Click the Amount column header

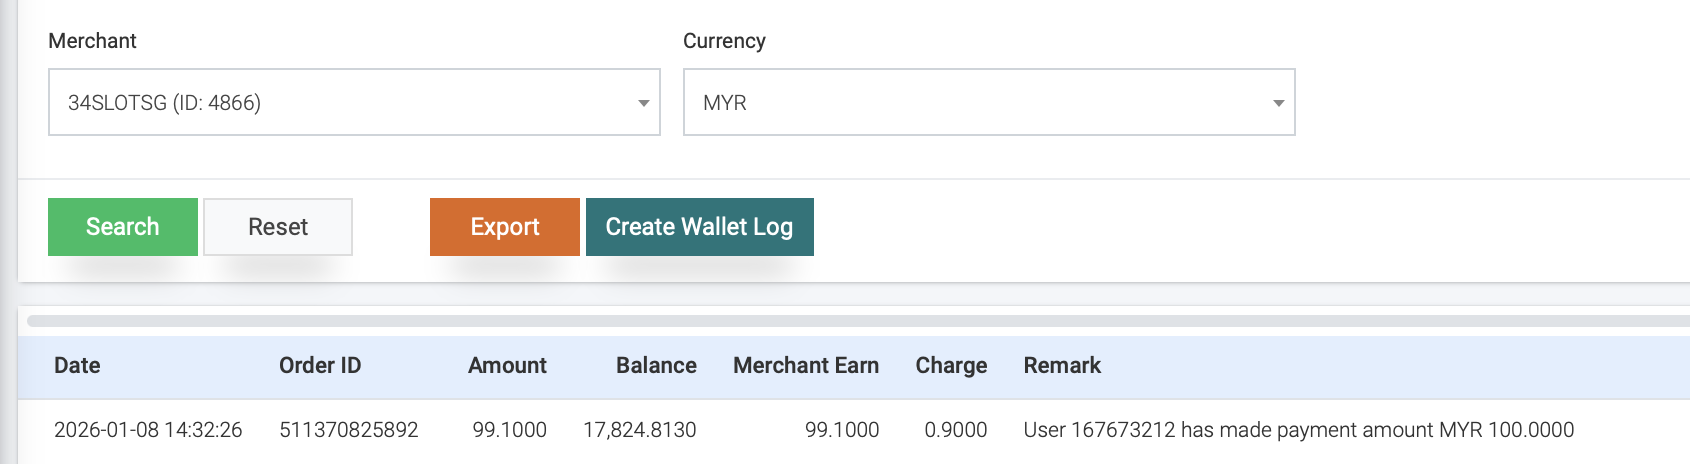(507, 366)
